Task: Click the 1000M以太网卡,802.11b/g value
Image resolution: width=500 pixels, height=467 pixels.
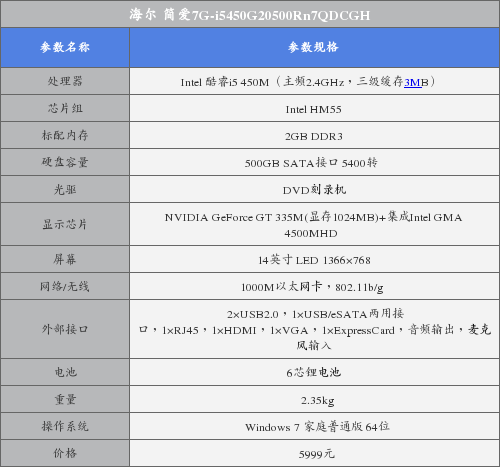Action: point(312,287)
